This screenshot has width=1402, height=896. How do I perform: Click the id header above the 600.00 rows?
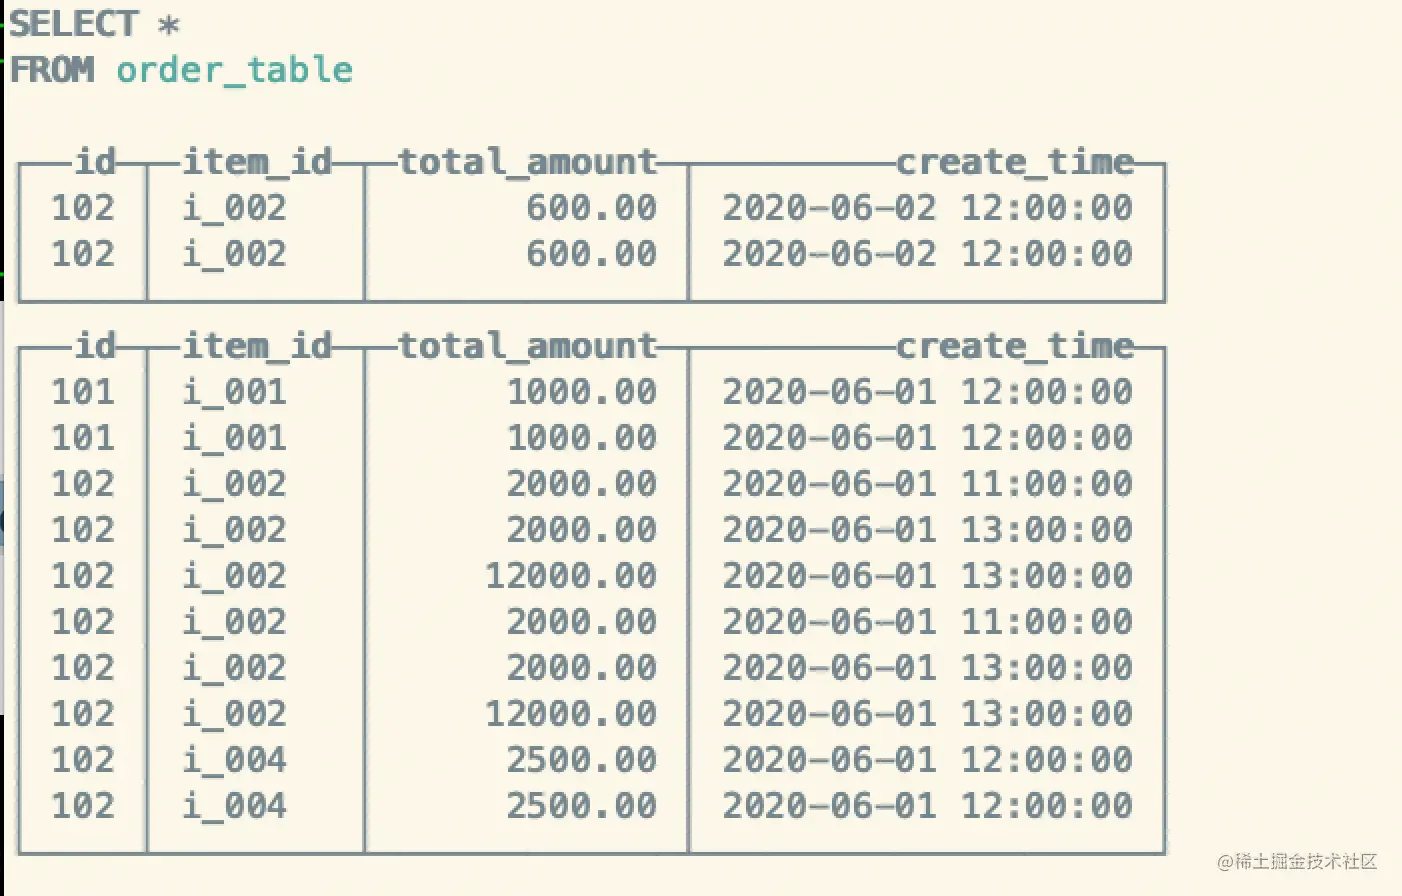95,162
